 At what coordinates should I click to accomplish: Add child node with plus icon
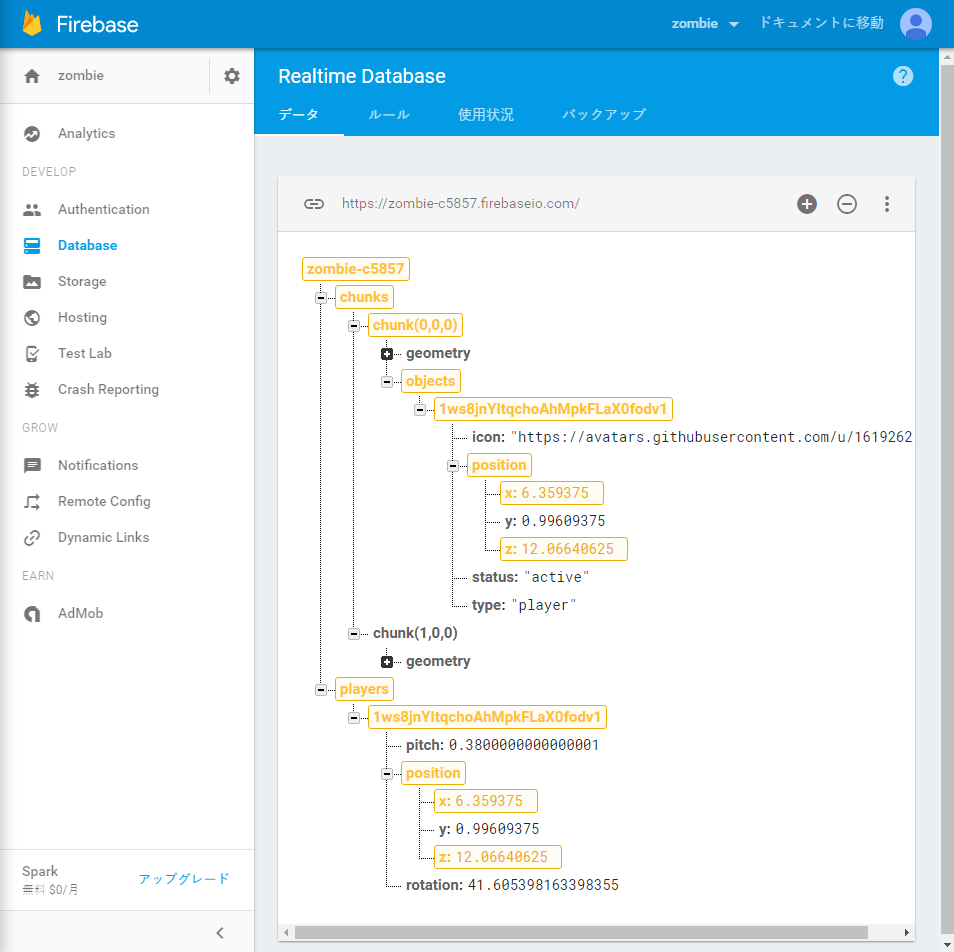(807, 204)
